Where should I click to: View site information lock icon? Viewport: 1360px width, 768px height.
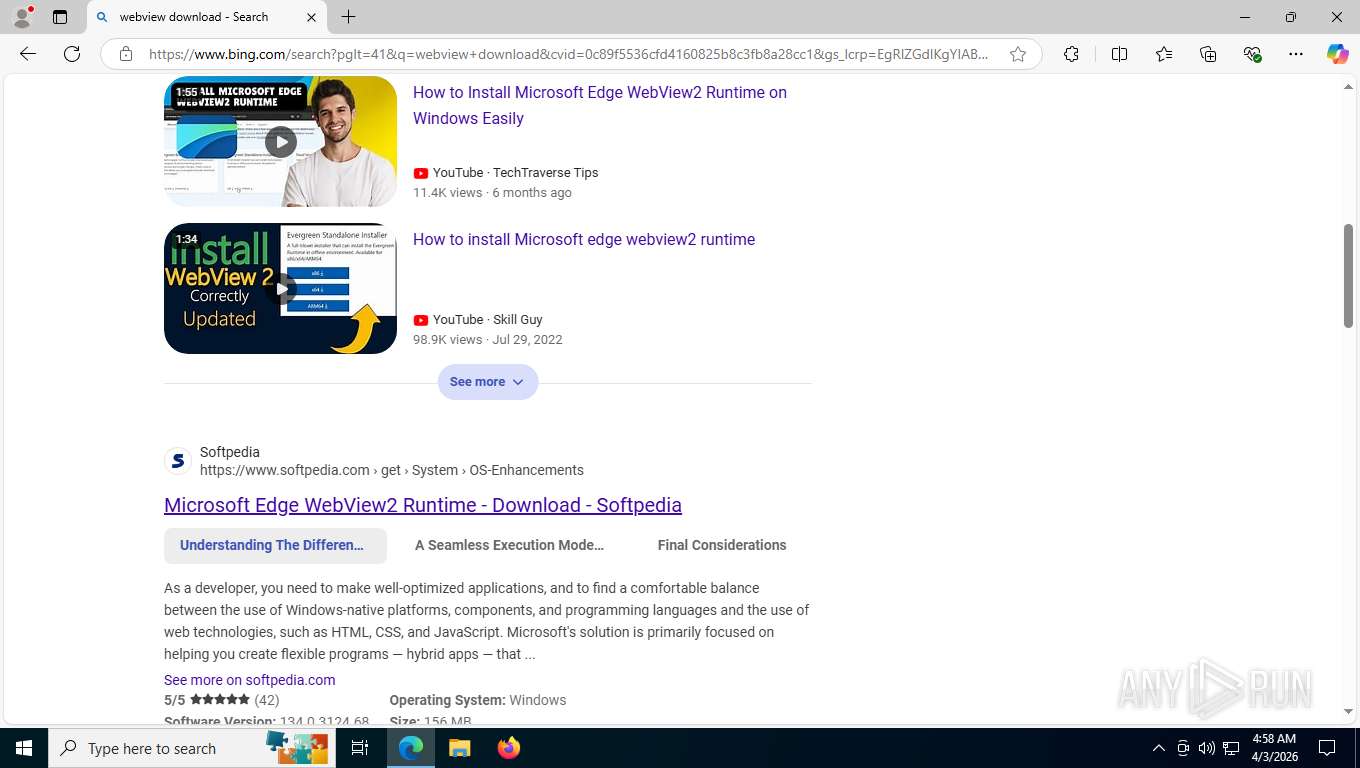pos(126,54)
